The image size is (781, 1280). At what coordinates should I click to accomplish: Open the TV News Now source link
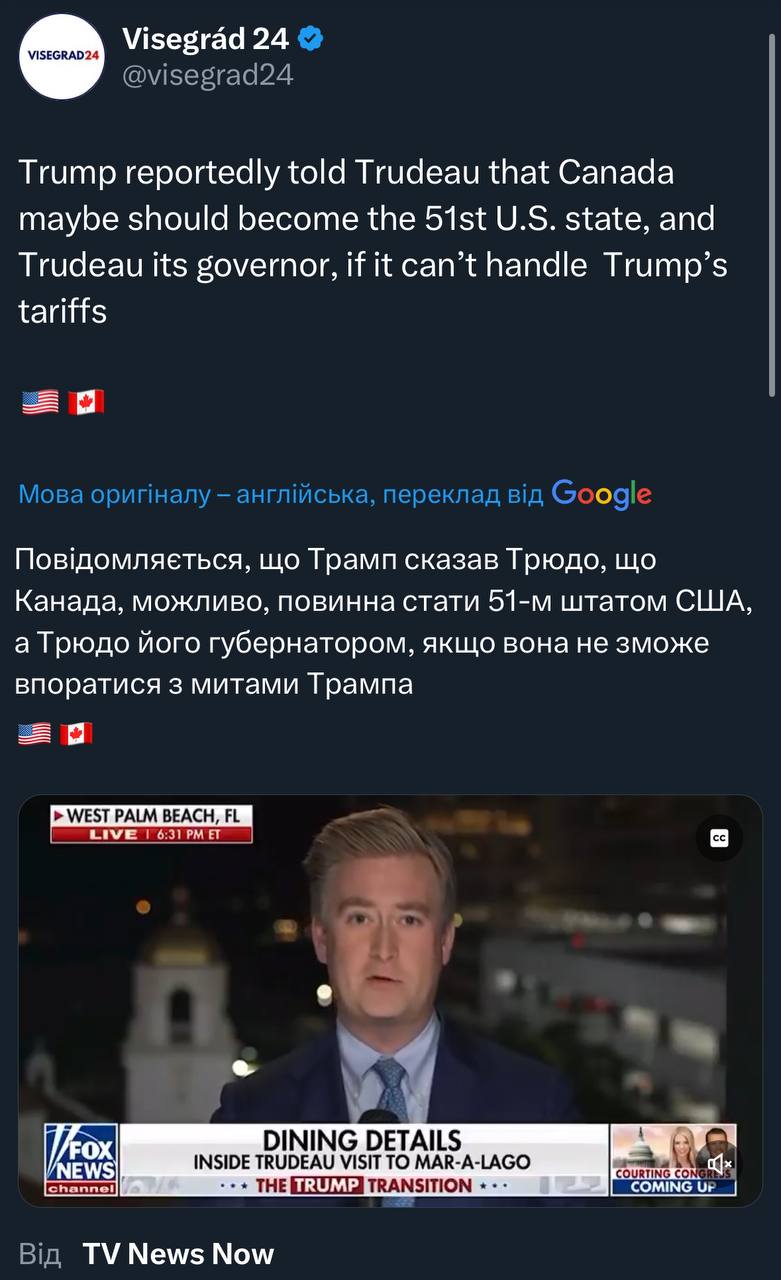pos(178,1254)
